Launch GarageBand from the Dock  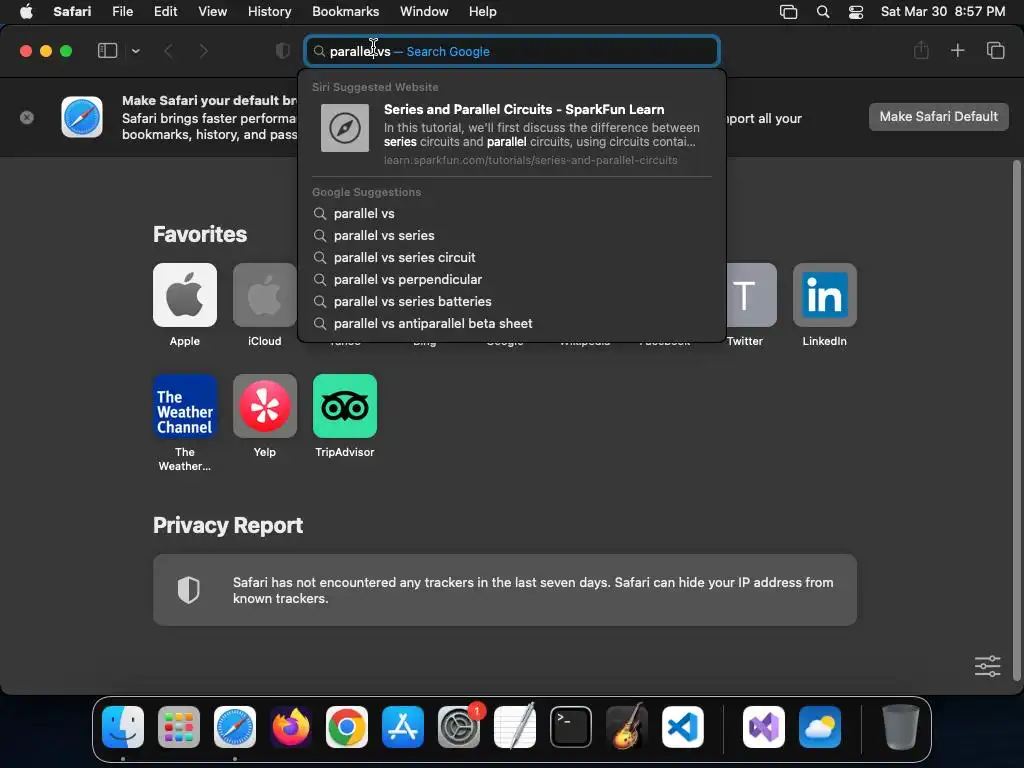click(x=627, y=727)
